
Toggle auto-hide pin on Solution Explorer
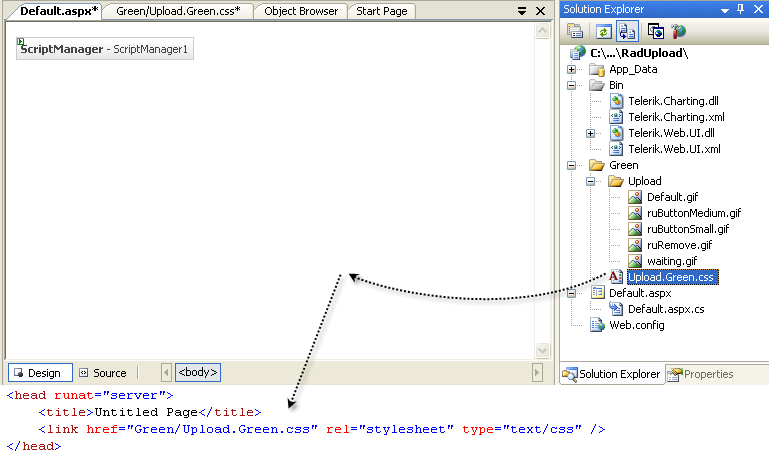click(x=740, y=9)
